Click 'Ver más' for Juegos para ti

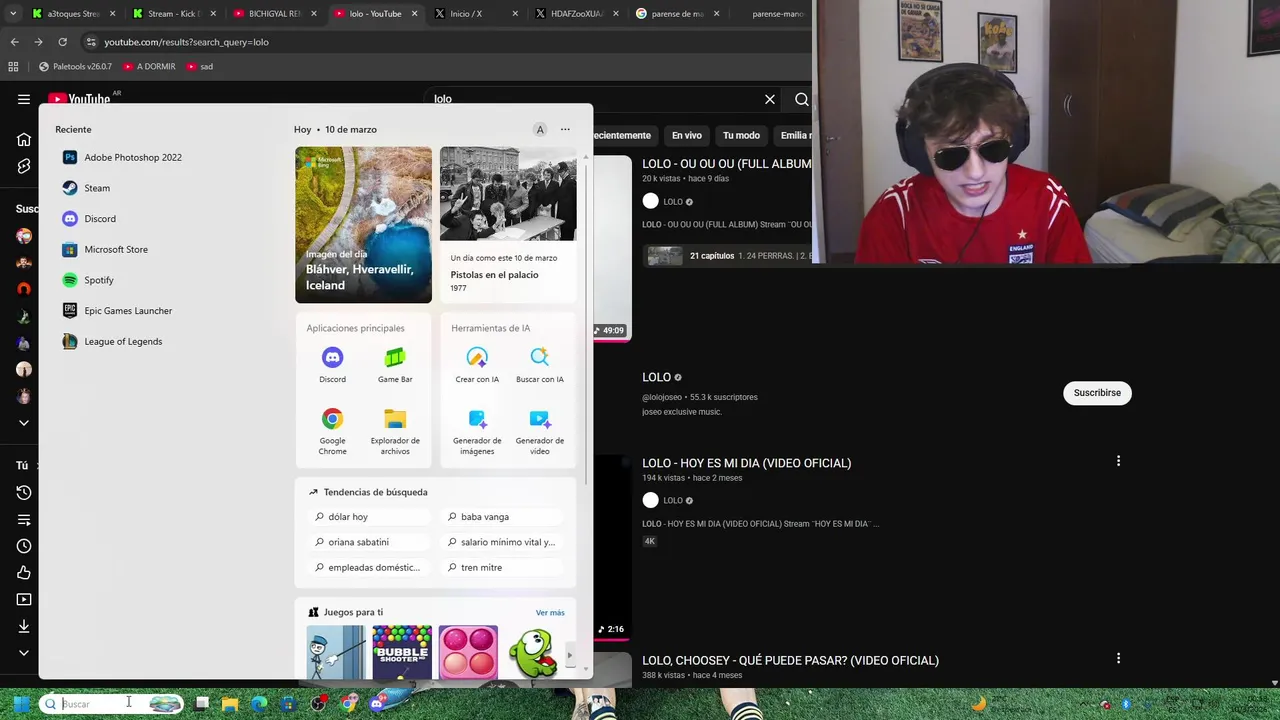pyautogui.click(x=550, y=613)
